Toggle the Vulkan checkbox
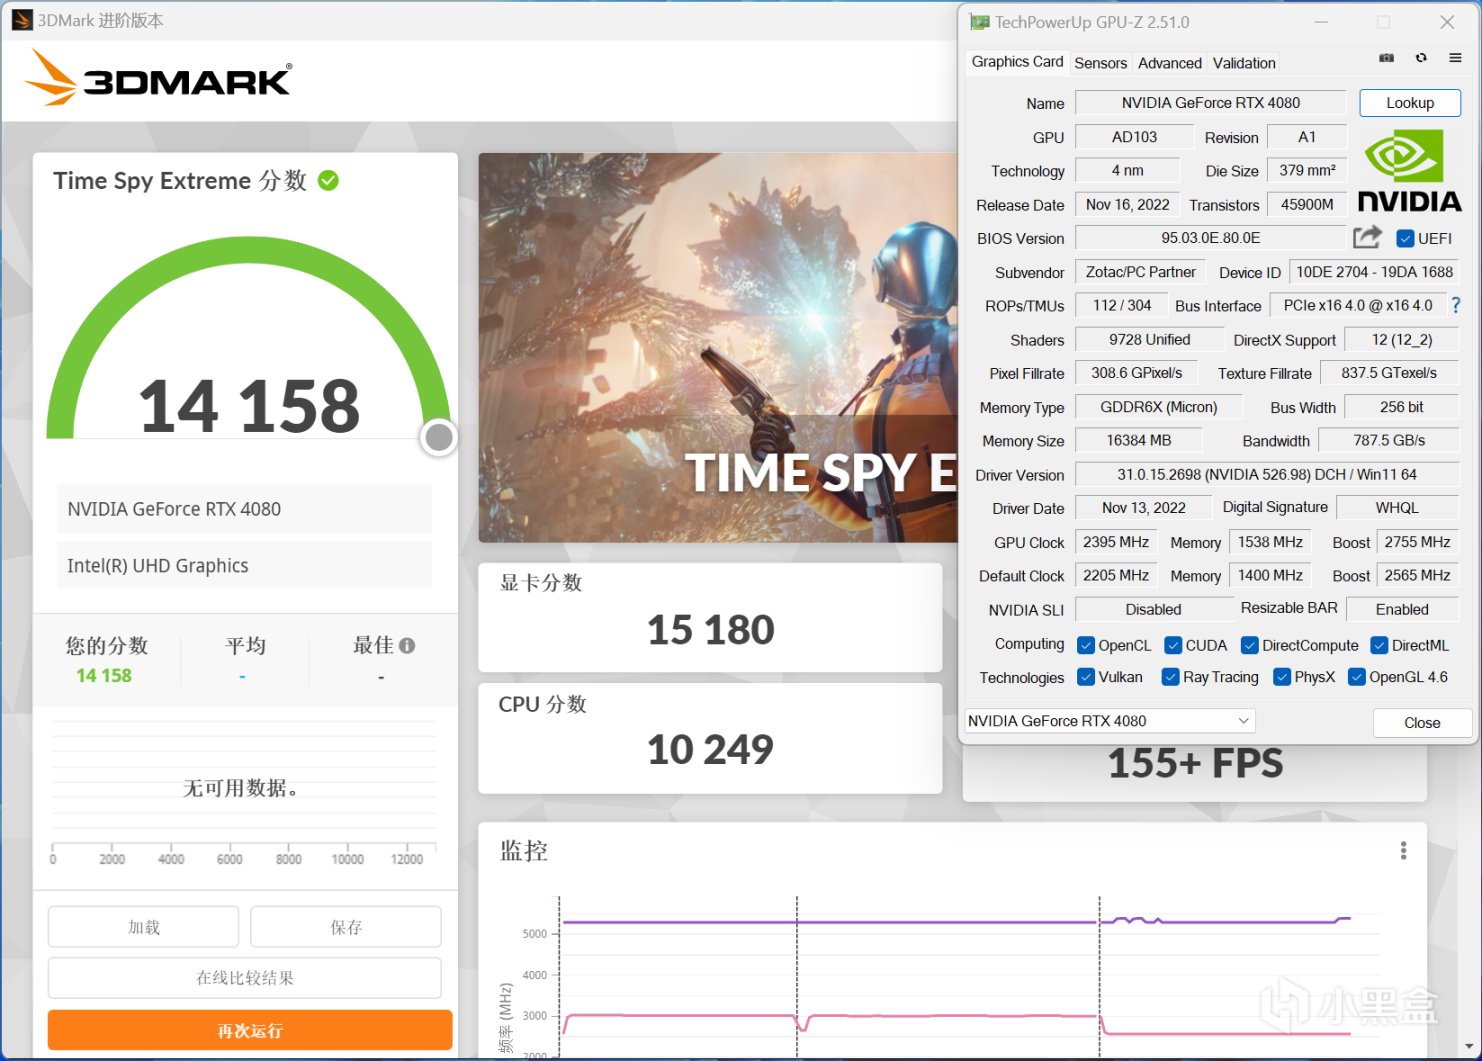The height and width of the screenshot is (1061, 1482). tap(1086, 677)
